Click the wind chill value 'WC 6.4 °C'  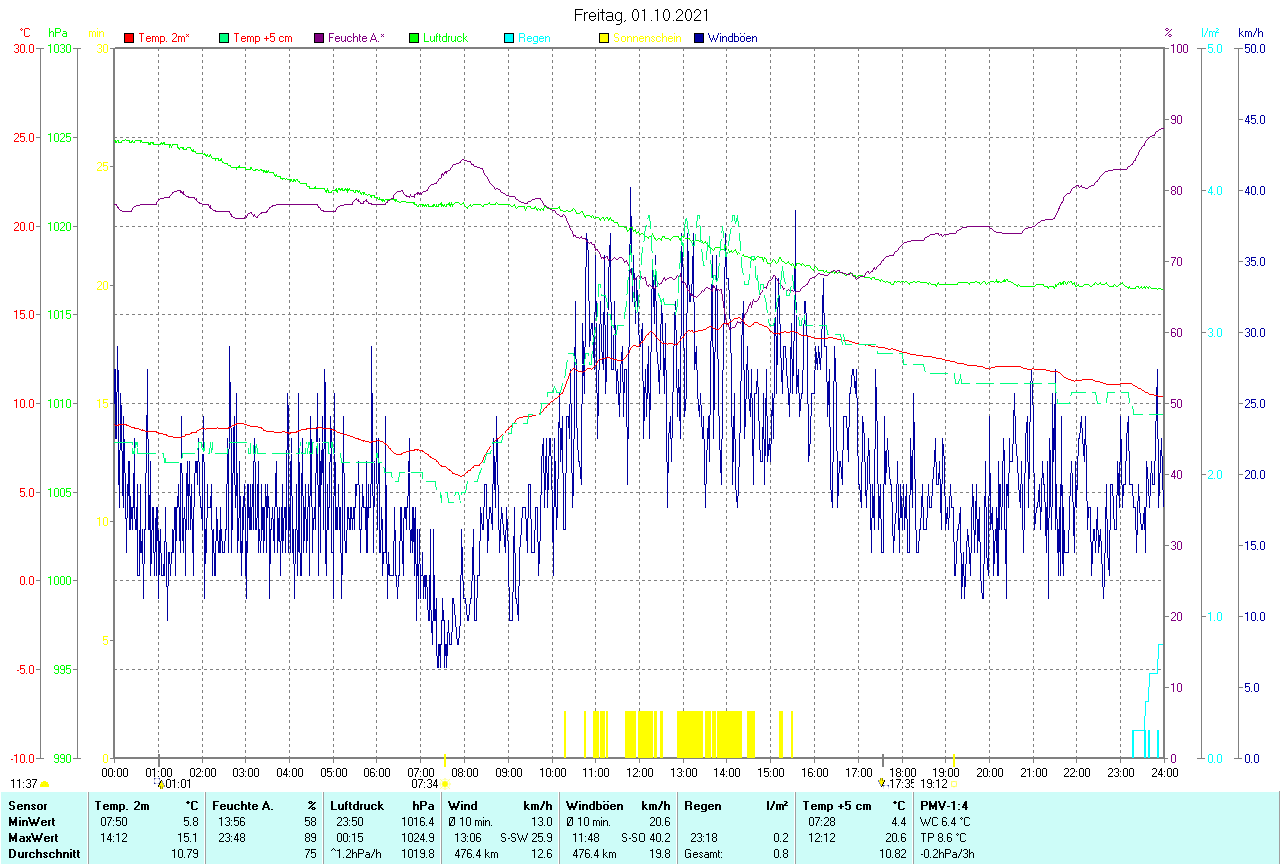pos(945,822)
